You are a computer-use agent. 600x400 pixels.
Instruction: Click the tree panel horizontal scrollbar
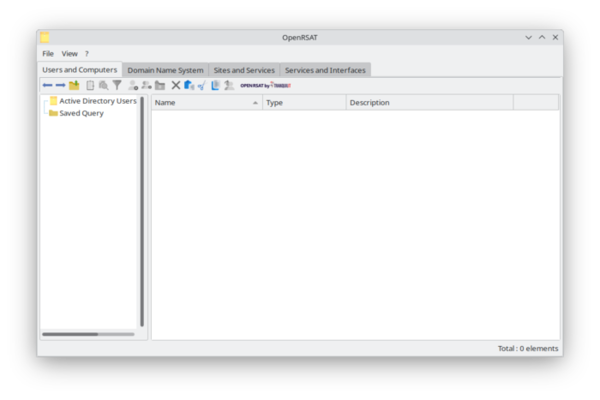pyautogui.click(x=88, y=334)
